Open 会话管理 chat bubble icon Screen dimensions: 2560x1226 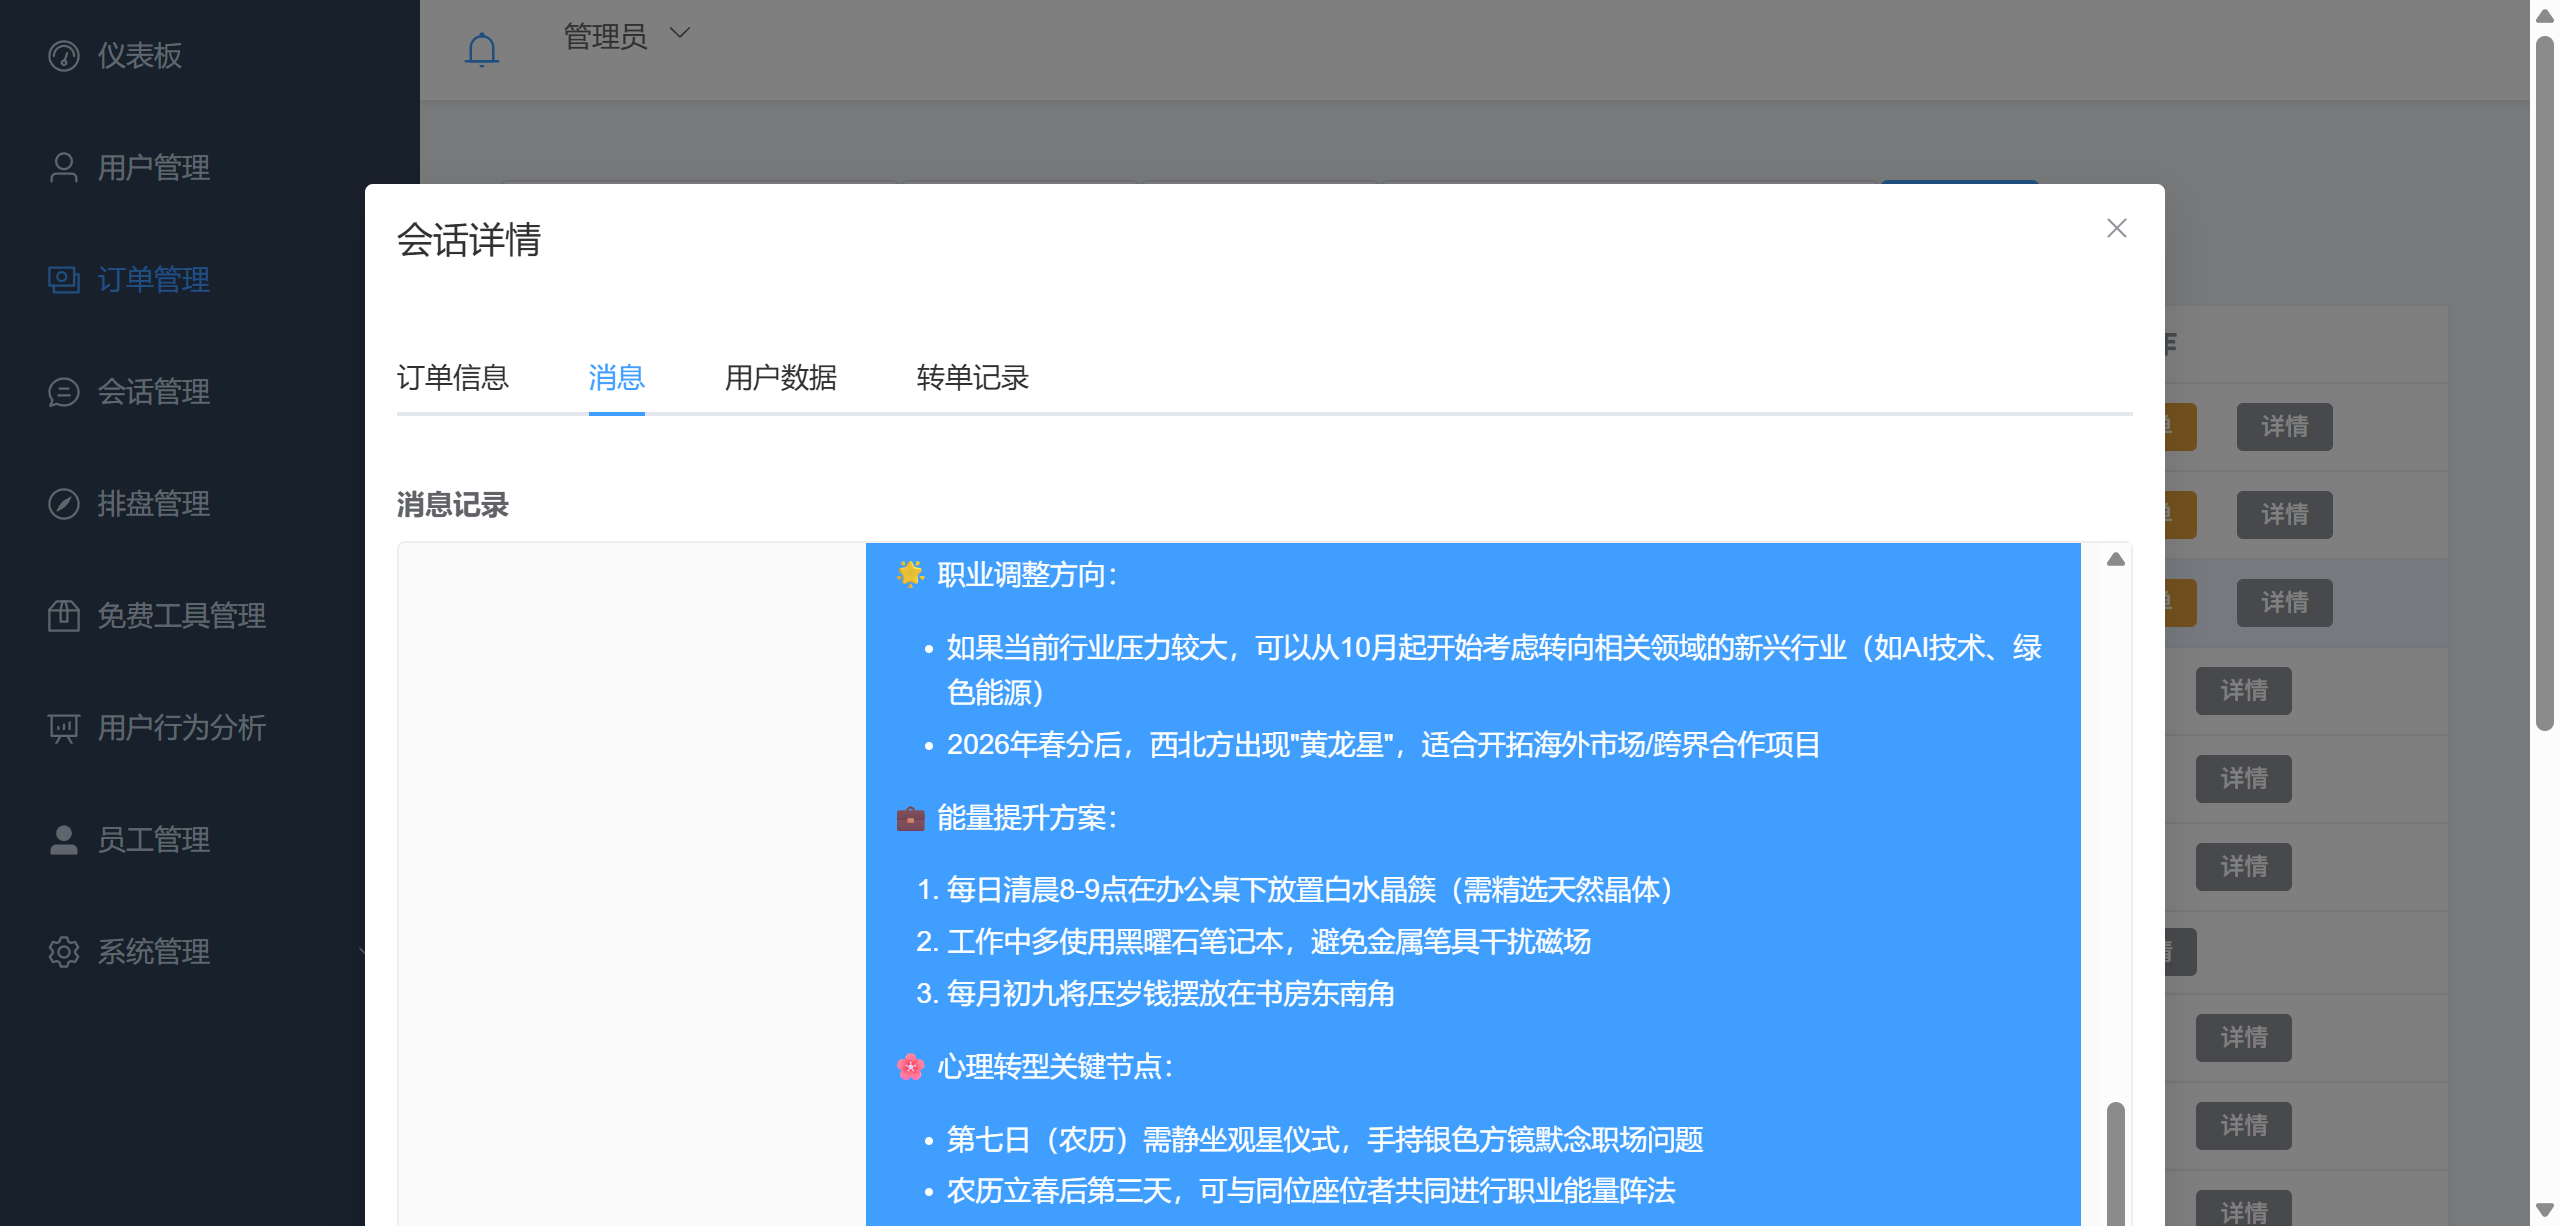62,392
